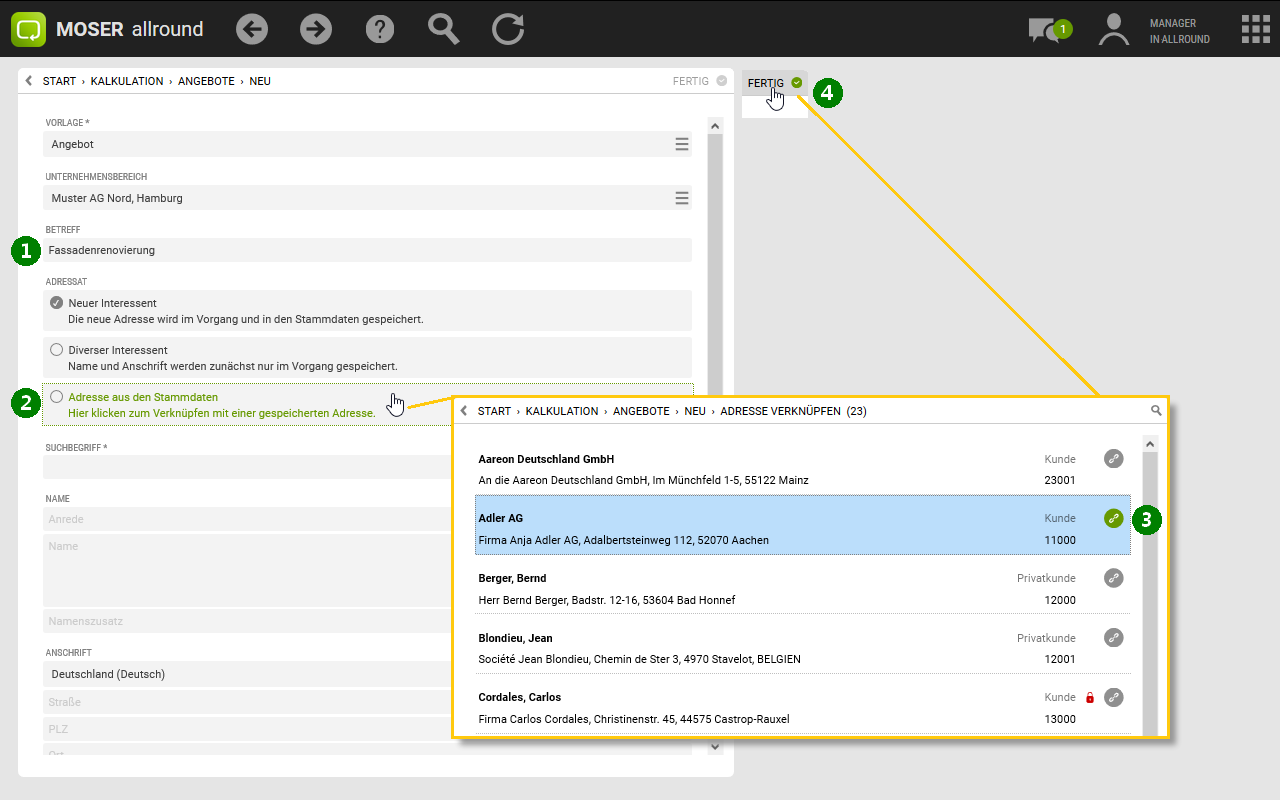Click the refresh reload icon
Screen dimensions: 1280x800
pos(508,29)
